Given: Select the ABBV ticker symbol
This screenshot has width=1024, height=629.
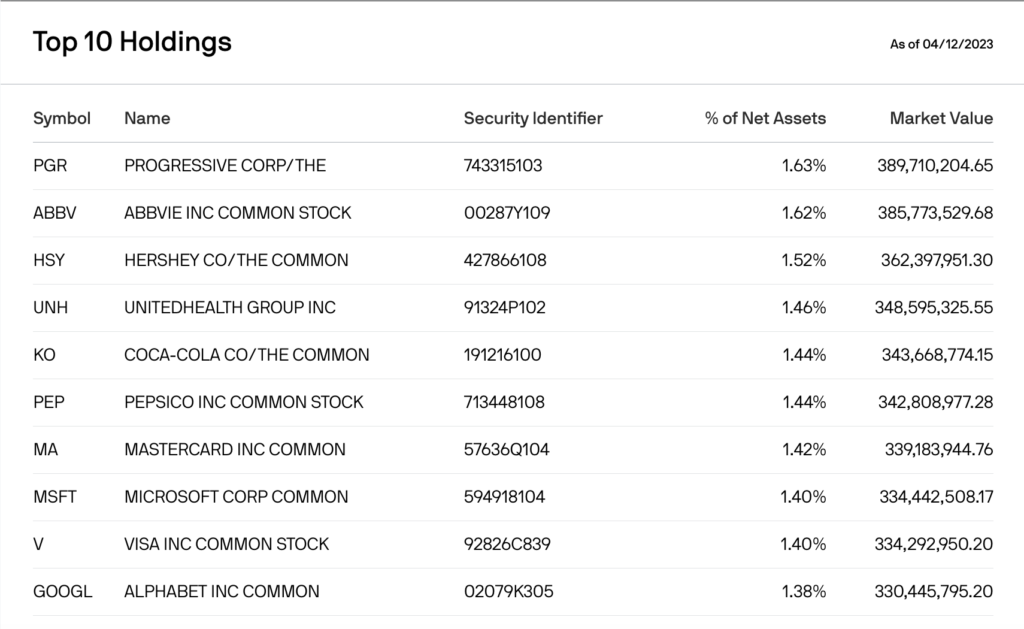Looking at the screenshot, I should point(55,213).
